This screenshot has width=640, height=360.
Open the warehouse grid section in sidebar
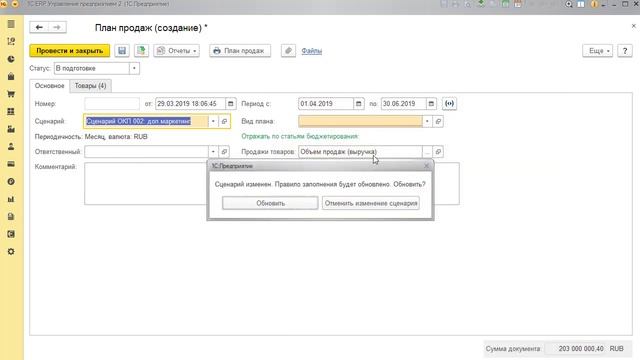[x=11, y=111]
